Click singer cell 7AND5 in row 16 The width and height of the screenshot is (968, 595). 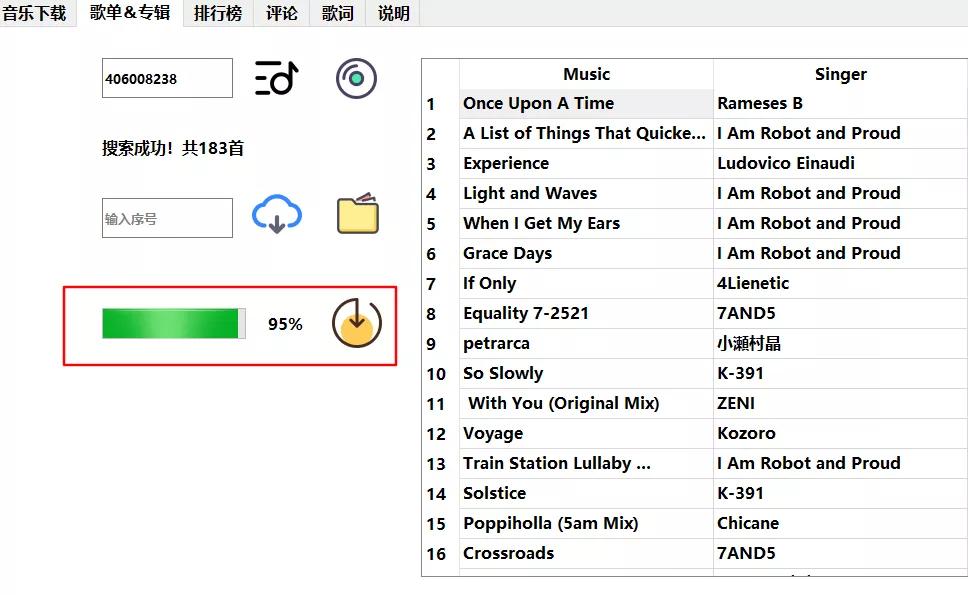[x=840, y=554]
